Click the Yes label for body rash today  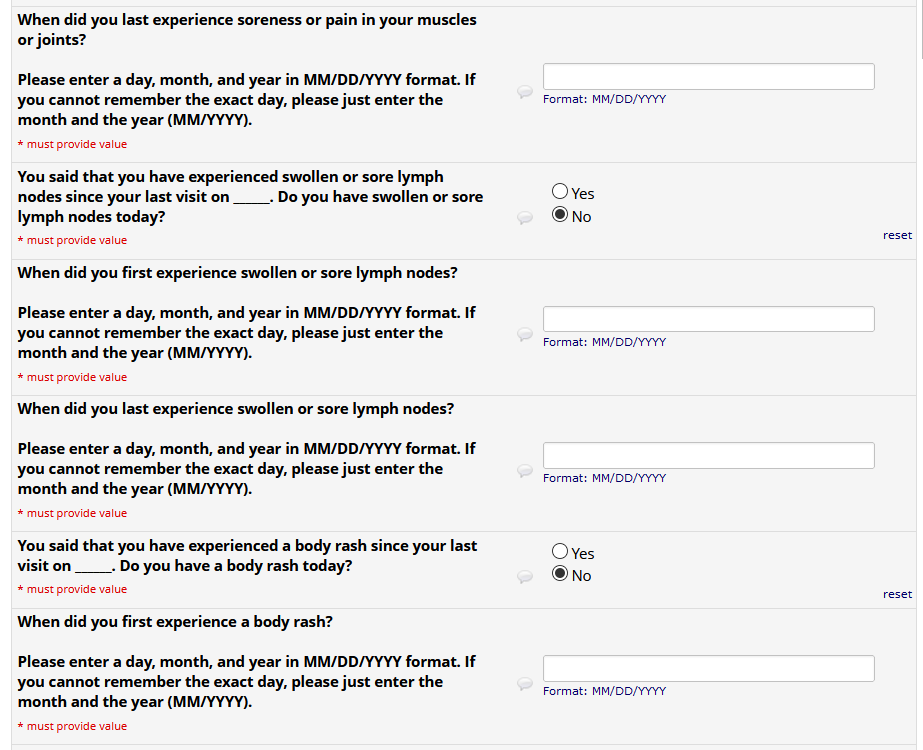[583, 553]
